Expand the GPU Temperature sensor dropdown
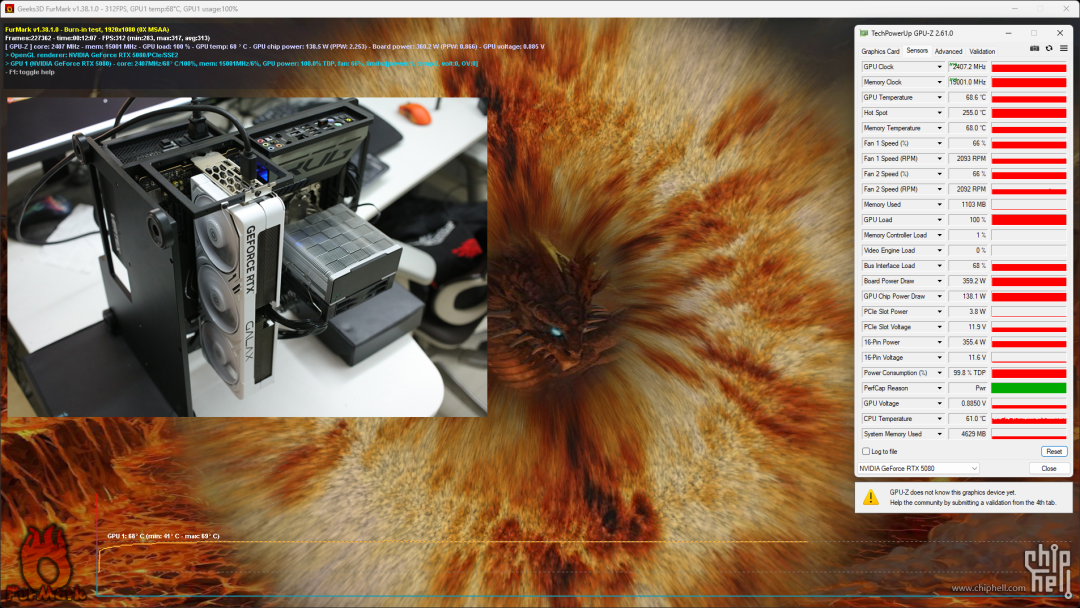 [x=939, y=98]
